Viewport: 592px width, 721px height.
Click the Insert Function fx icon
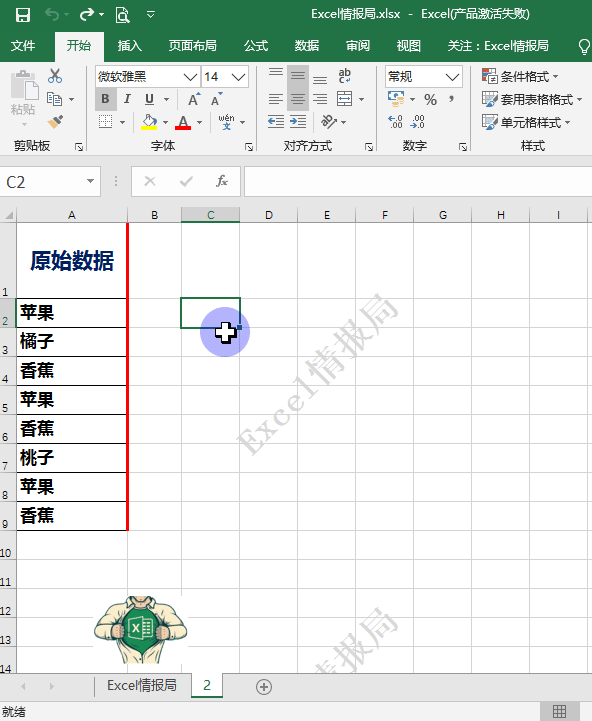pyautogui.click(x=222, y=181)
